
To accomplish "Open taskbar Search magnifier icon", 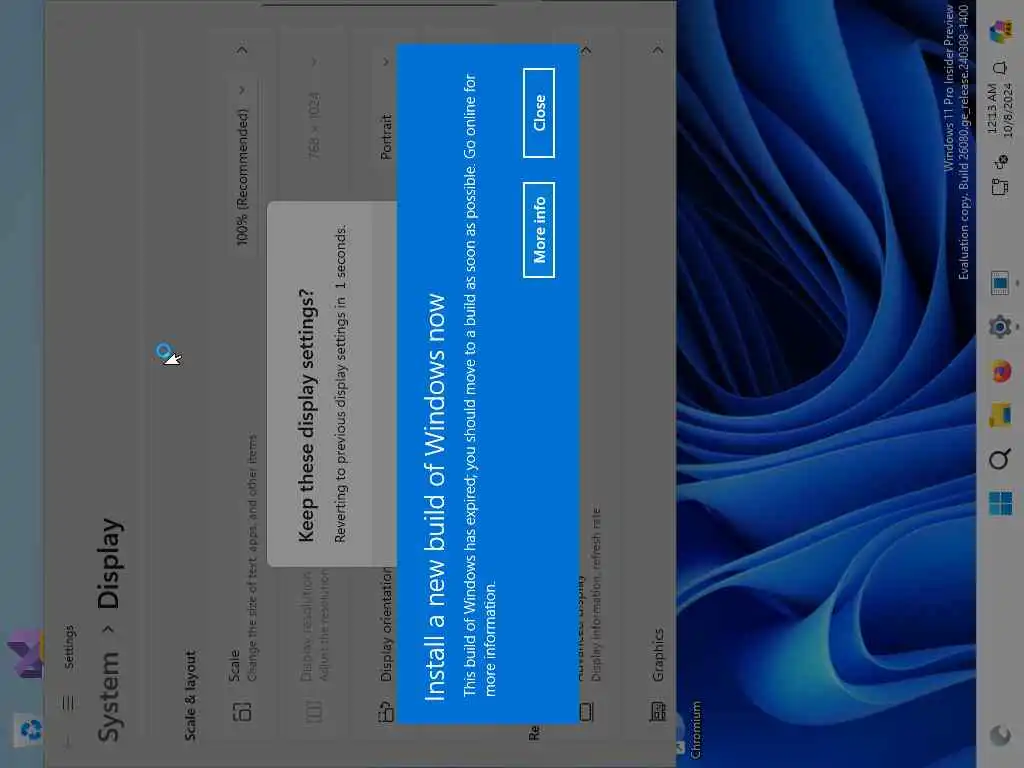I will tap(1000, 460).
